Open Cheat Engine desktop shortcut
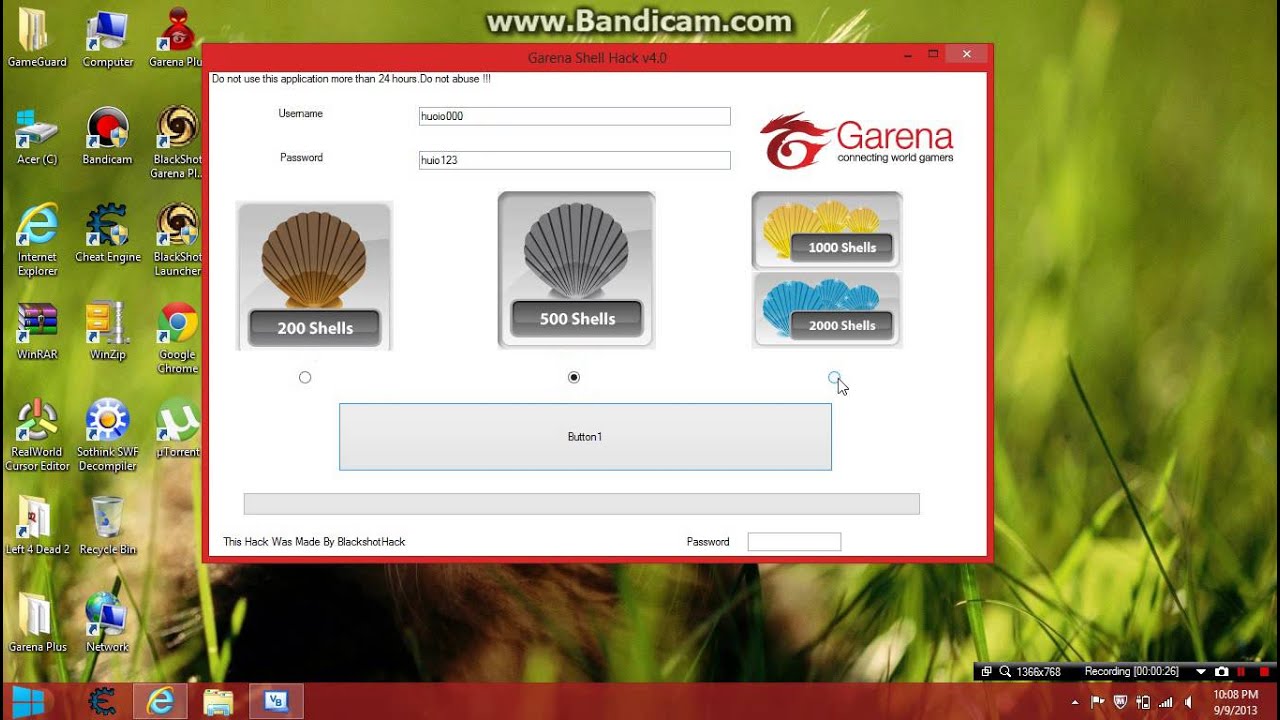This screenshot has width=1280, height=720. [x=107, y=233]
